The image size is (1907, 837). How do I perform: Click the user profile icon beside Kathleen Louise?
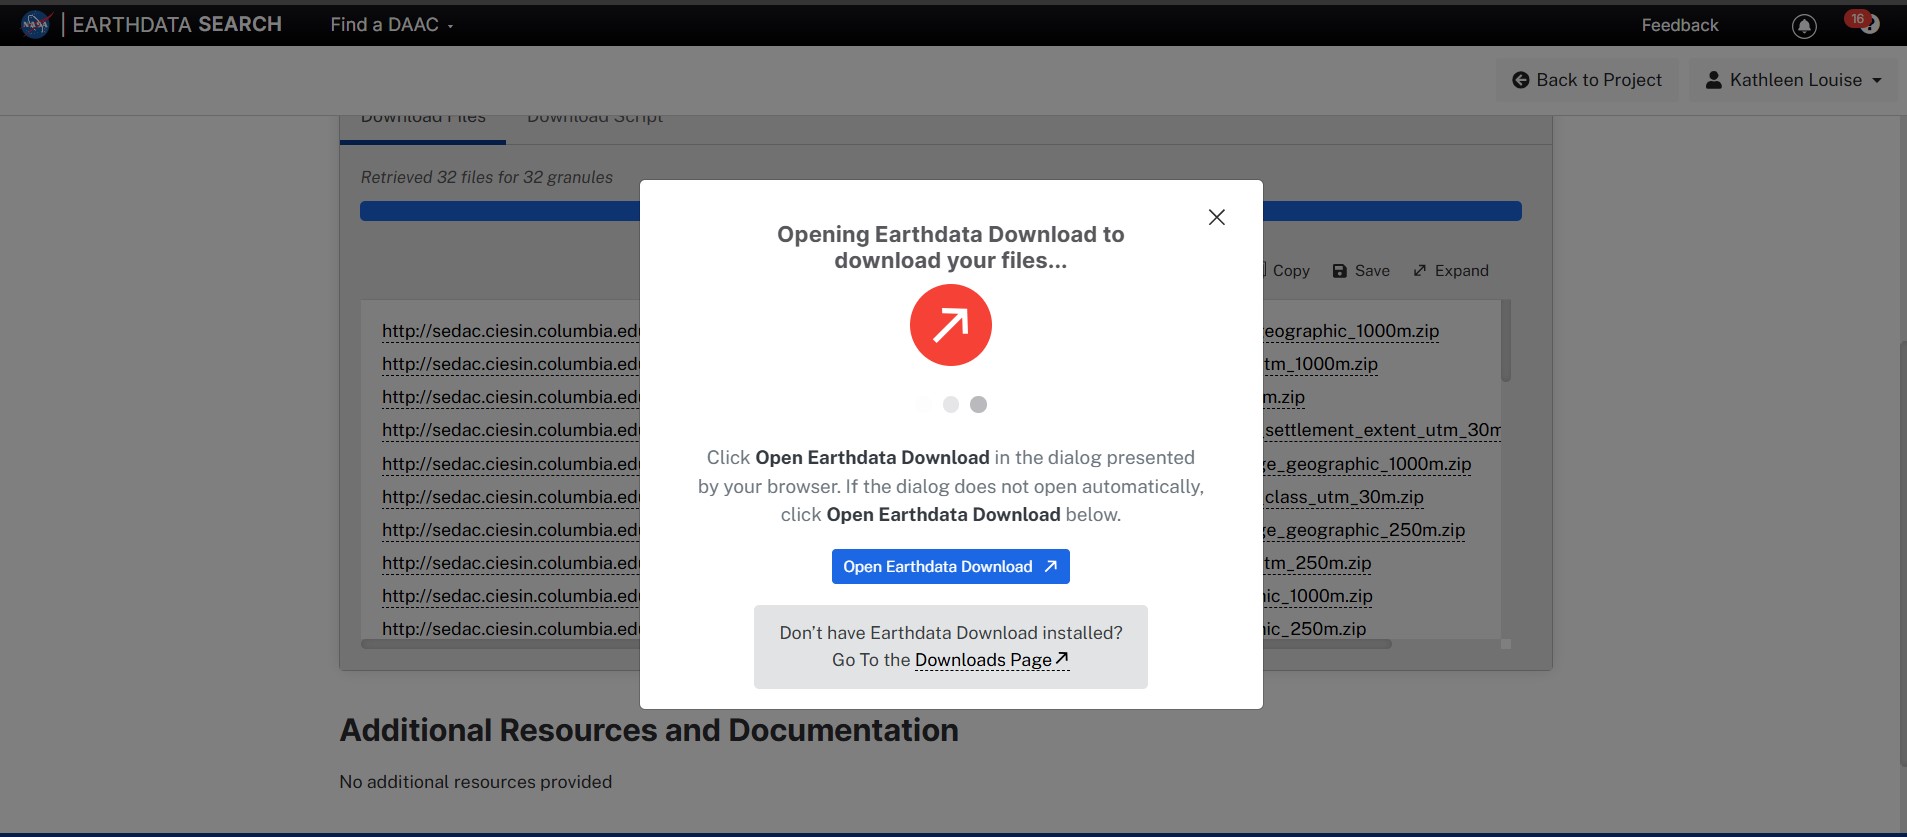pyautogui.click(x=1713, y=80)
